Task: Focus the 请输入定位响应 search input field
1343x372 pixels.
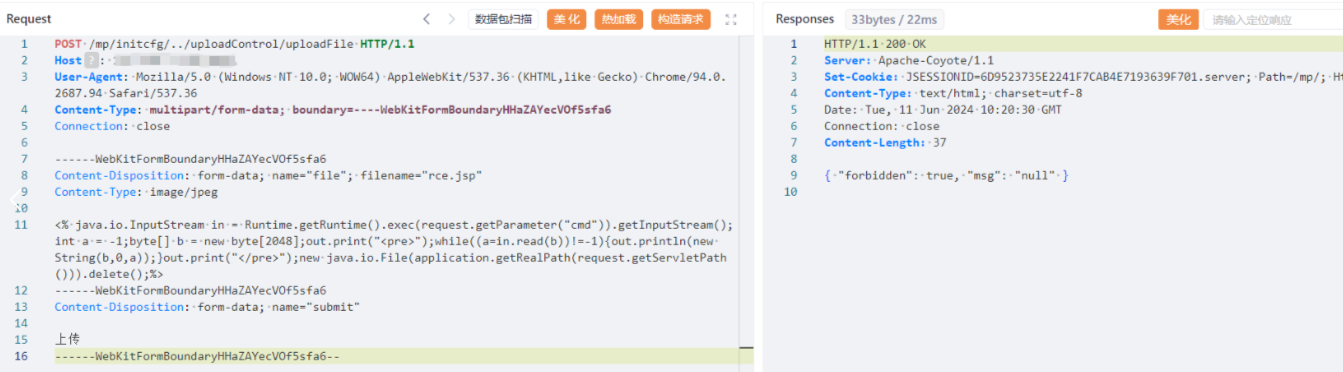Action: (x=1273, y=19)
